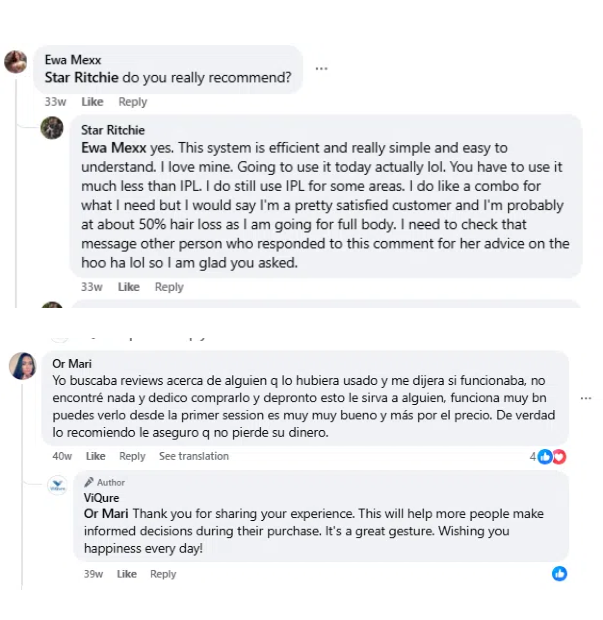The height and width of the screenshot is (620, 603).
Task: Click the ViQure page logo avatar
Action: [x=58, y=485]
